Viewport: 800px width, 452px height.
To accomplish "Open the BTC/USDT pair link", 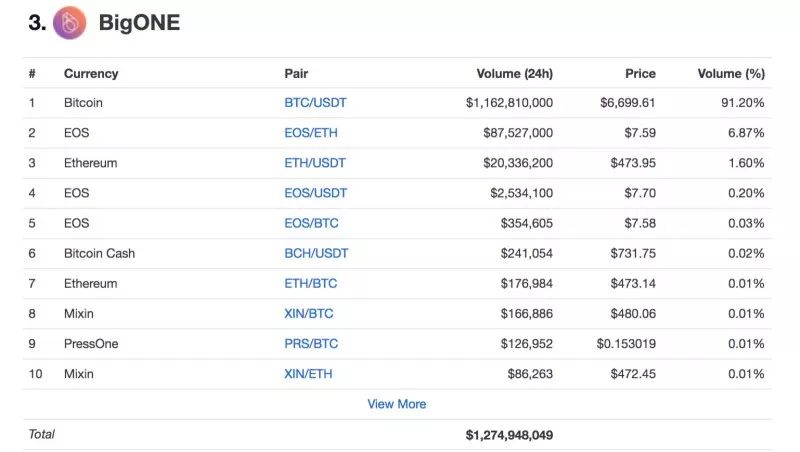I will tap(315, 103).
